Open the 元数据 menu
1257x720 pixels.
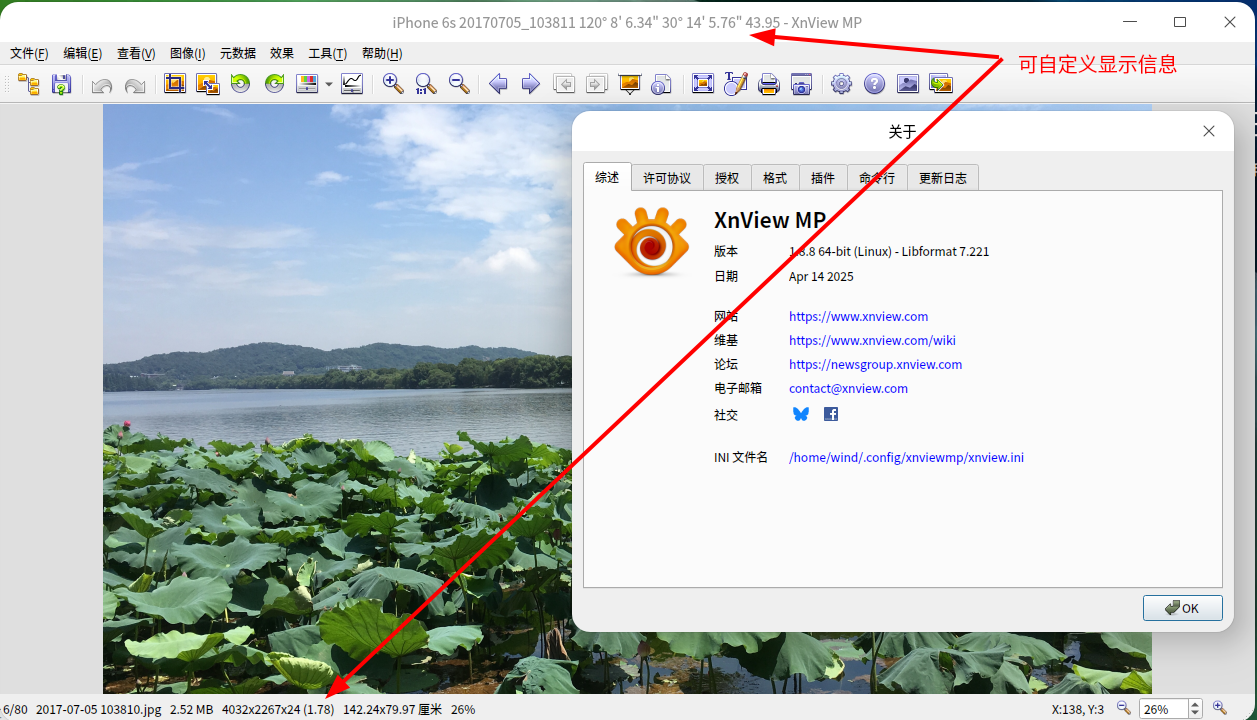(x=238, y=54)
